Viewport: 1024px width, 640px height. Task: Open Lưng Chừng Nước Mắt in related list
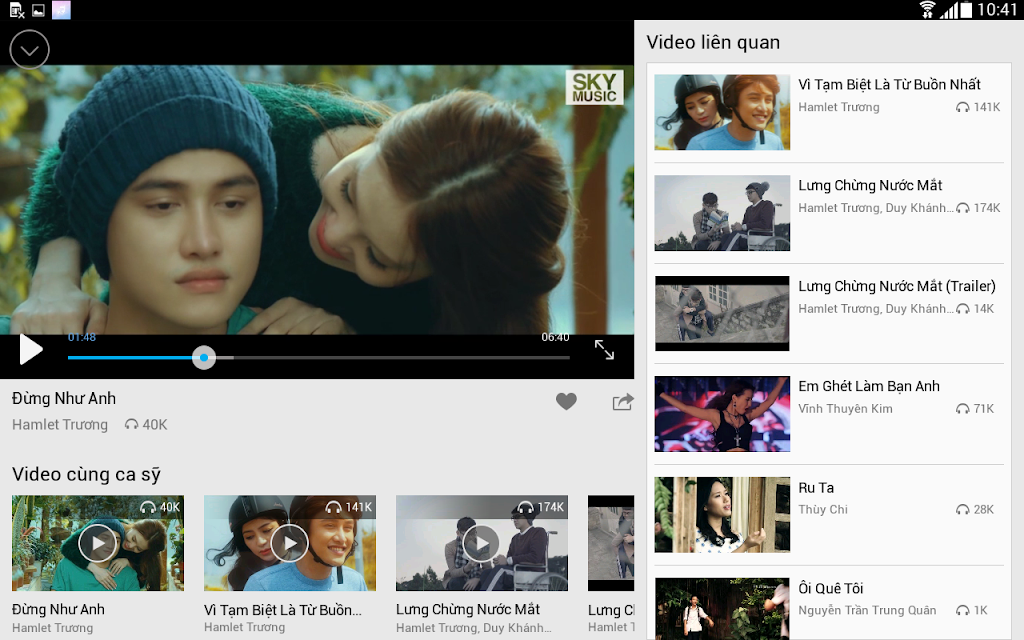pos(829,213)
